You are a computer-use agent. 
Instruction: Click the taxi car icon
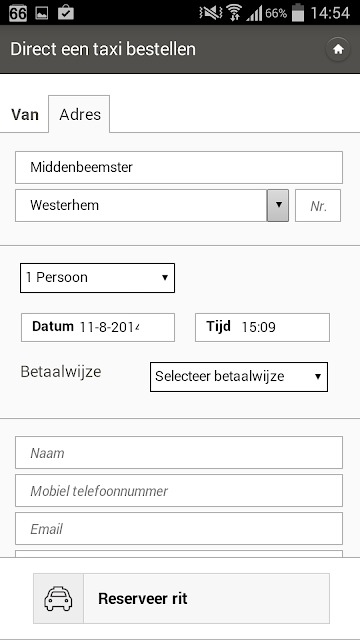[x=58, y=598]
